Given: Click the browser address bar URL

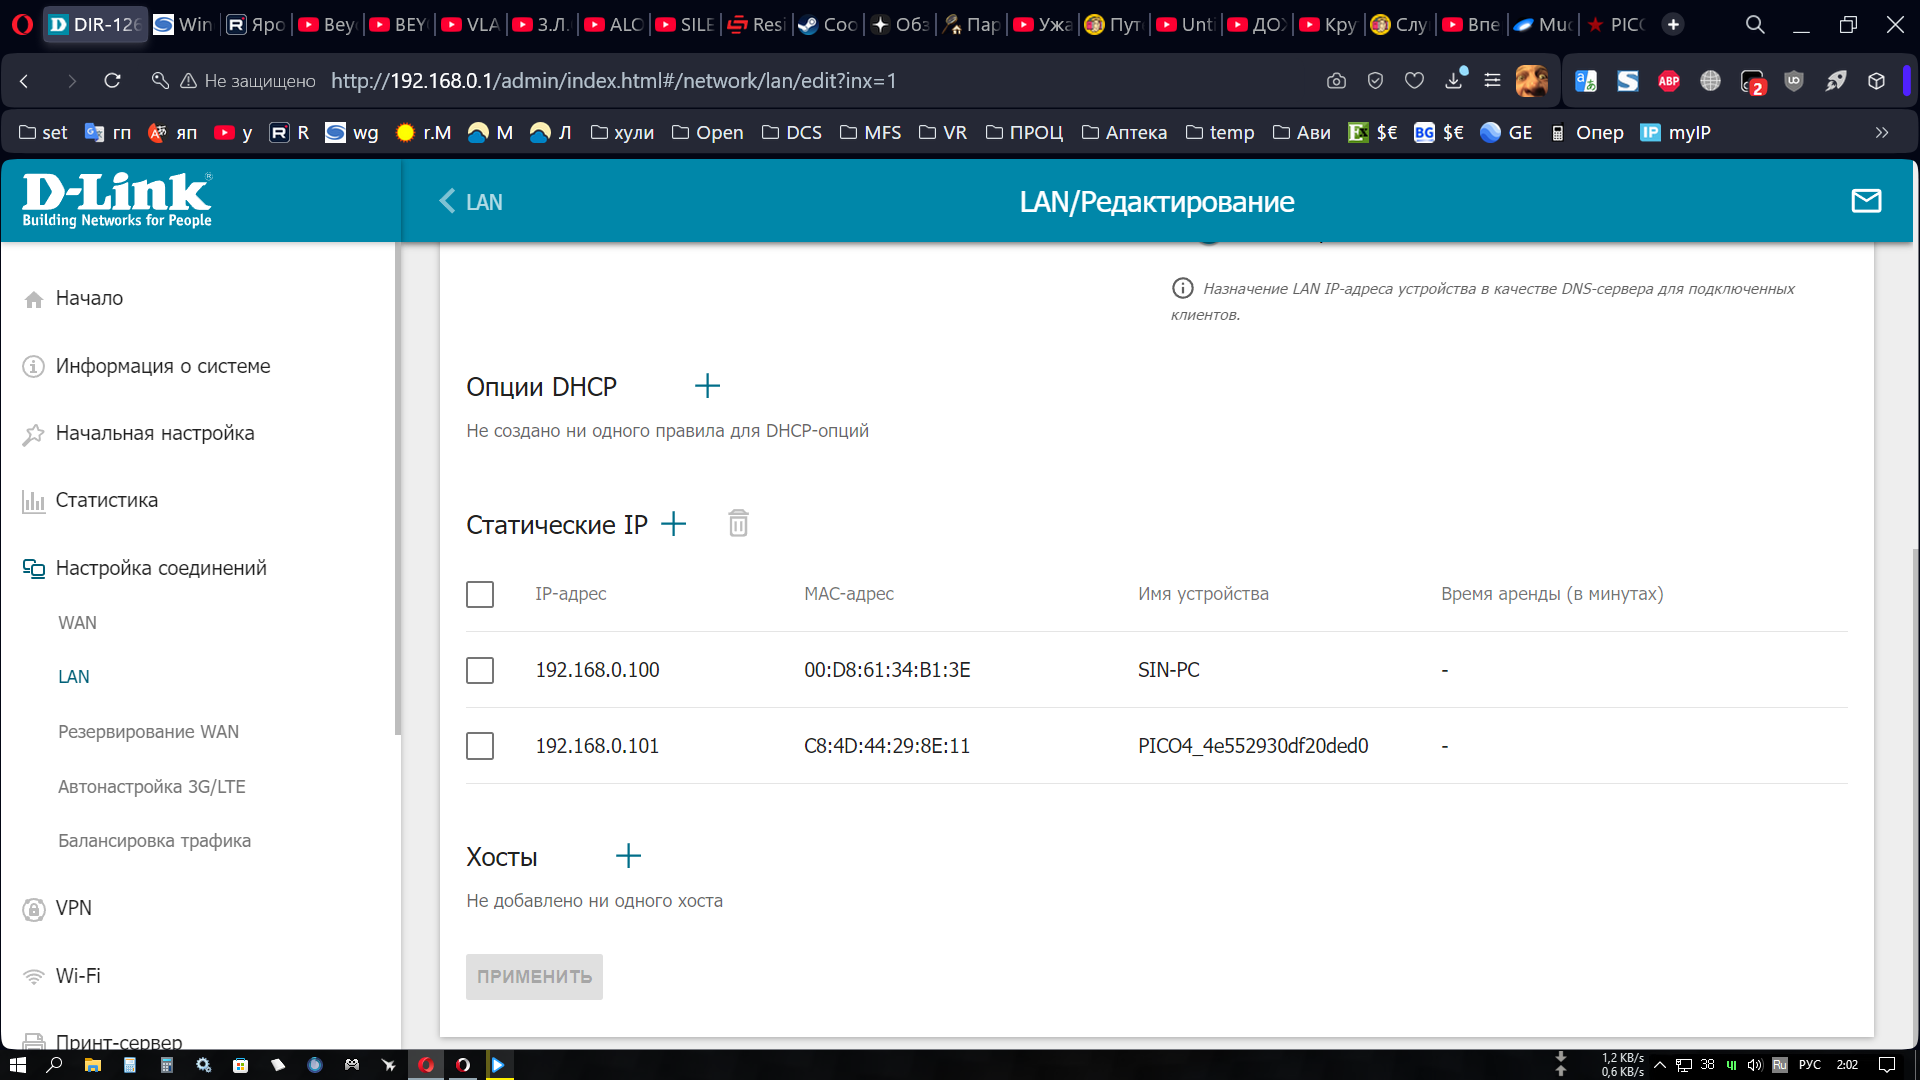Looking at the screenshot, I should 613,81.
